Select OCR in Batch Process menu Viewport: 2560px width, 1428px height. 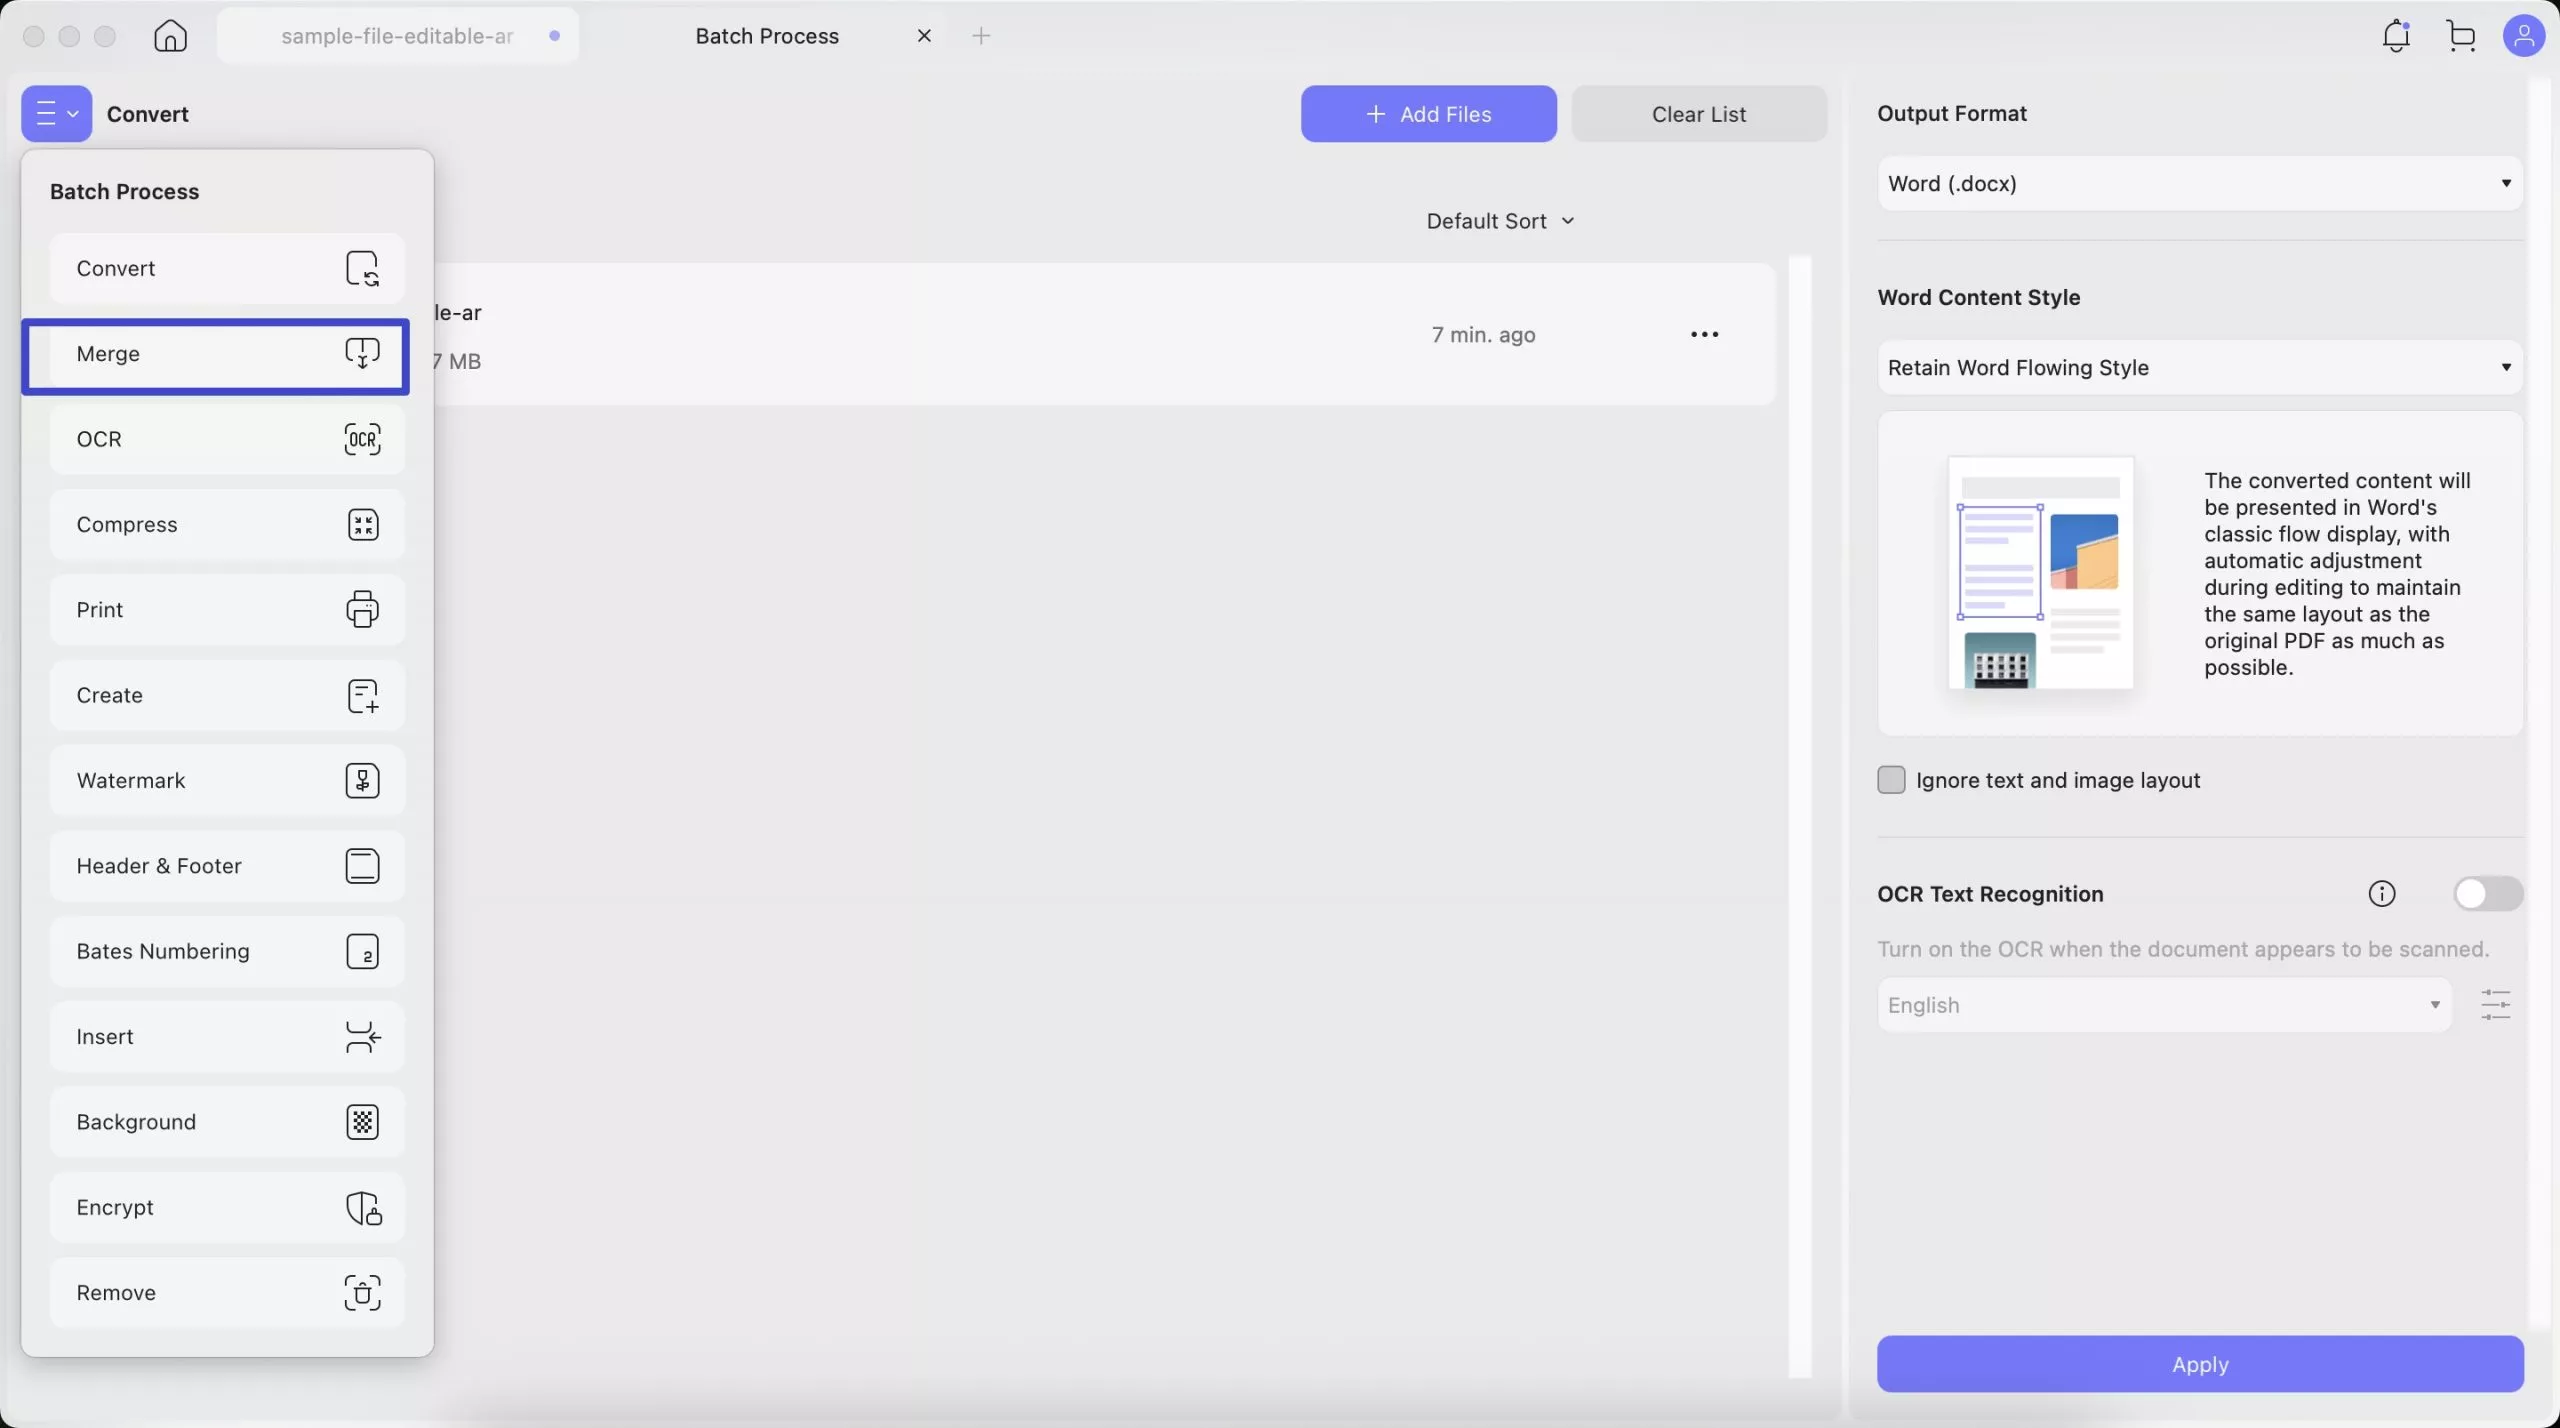(227, 439)
